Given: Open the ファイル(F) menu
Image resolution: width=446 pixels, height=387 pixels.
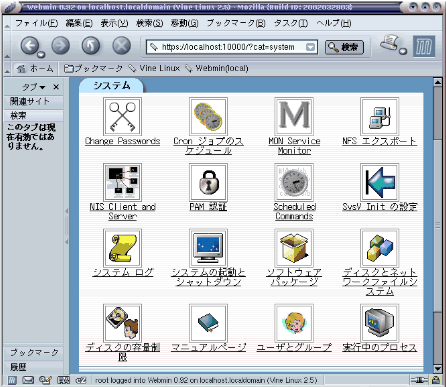Looking at the screenshot, I should coord(36,23).
